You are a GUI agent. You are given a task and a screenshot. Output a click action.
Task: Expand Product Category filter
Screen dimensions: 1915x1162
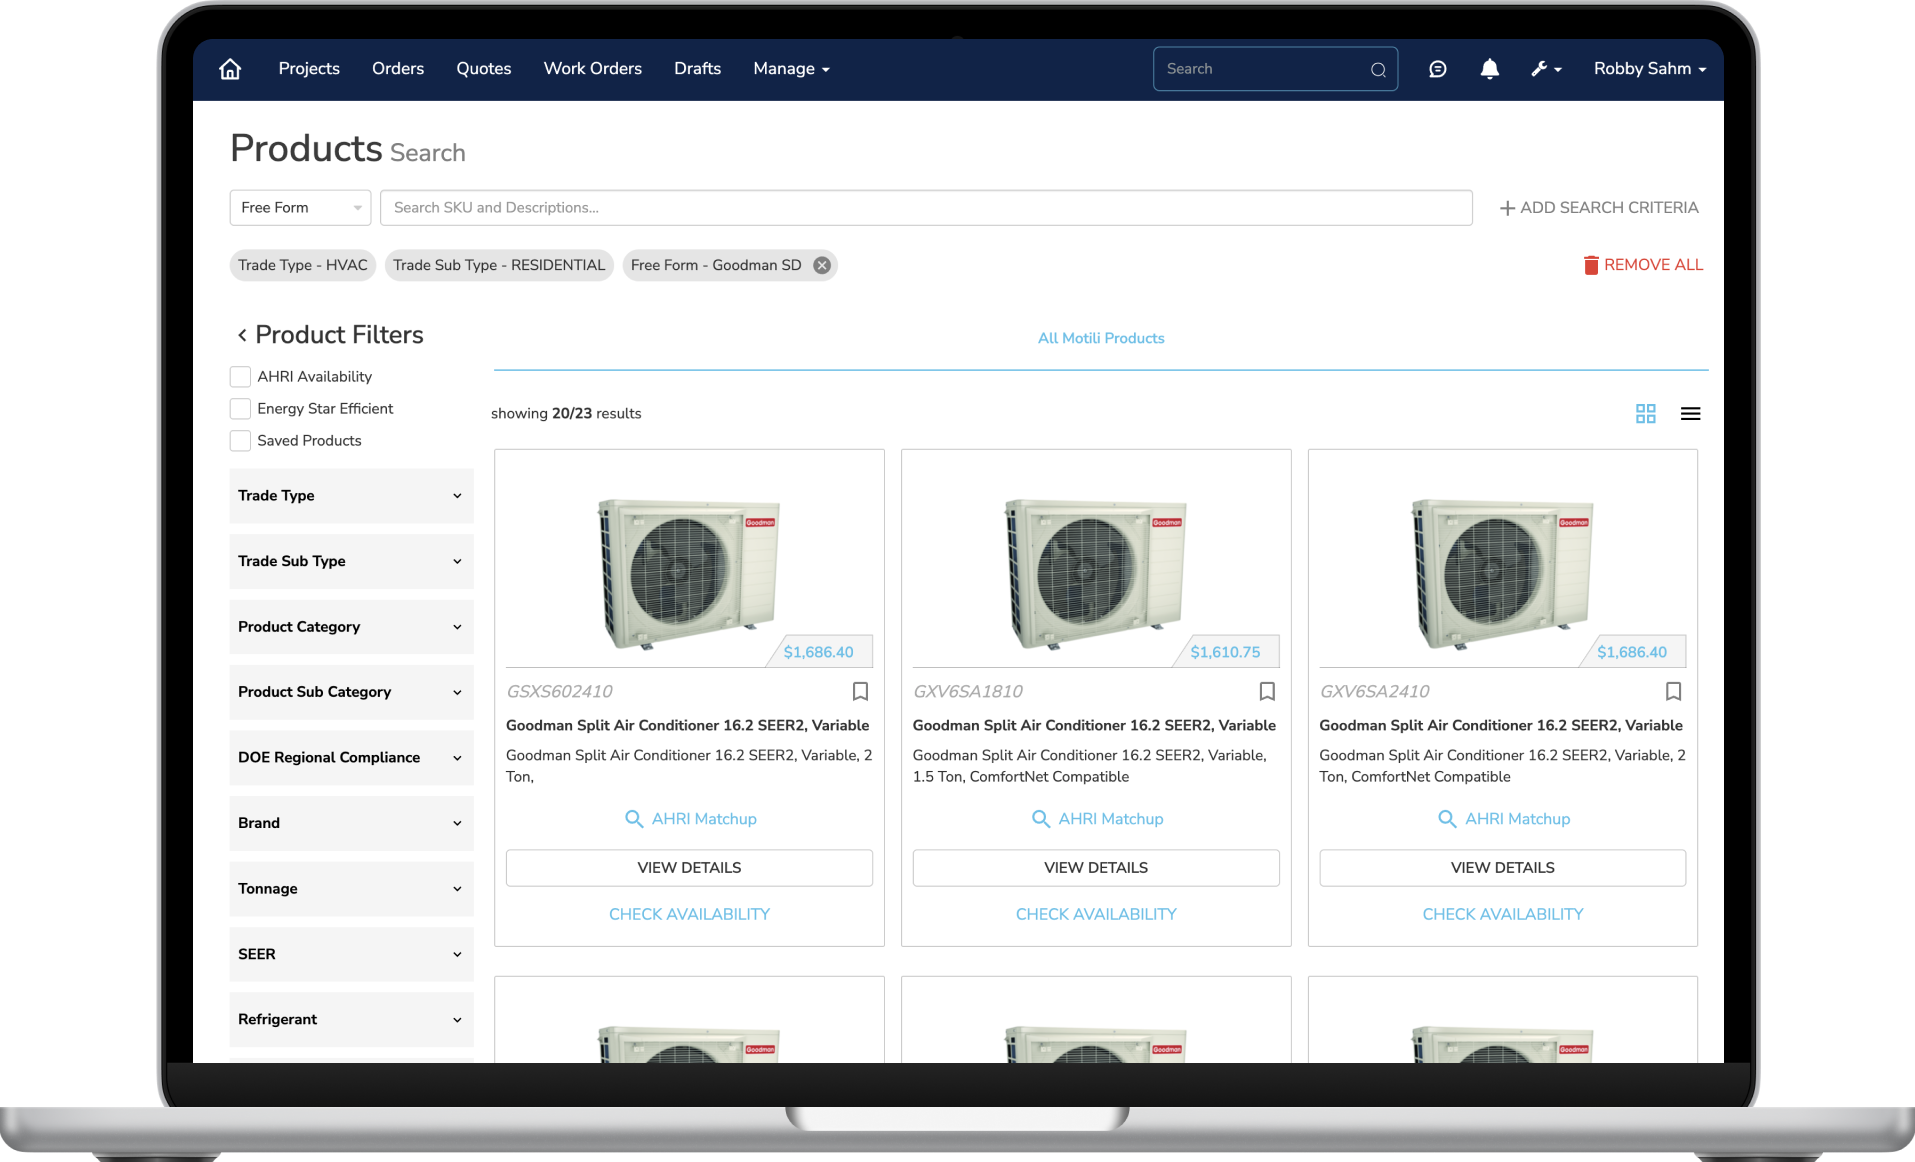coord(351,627)
